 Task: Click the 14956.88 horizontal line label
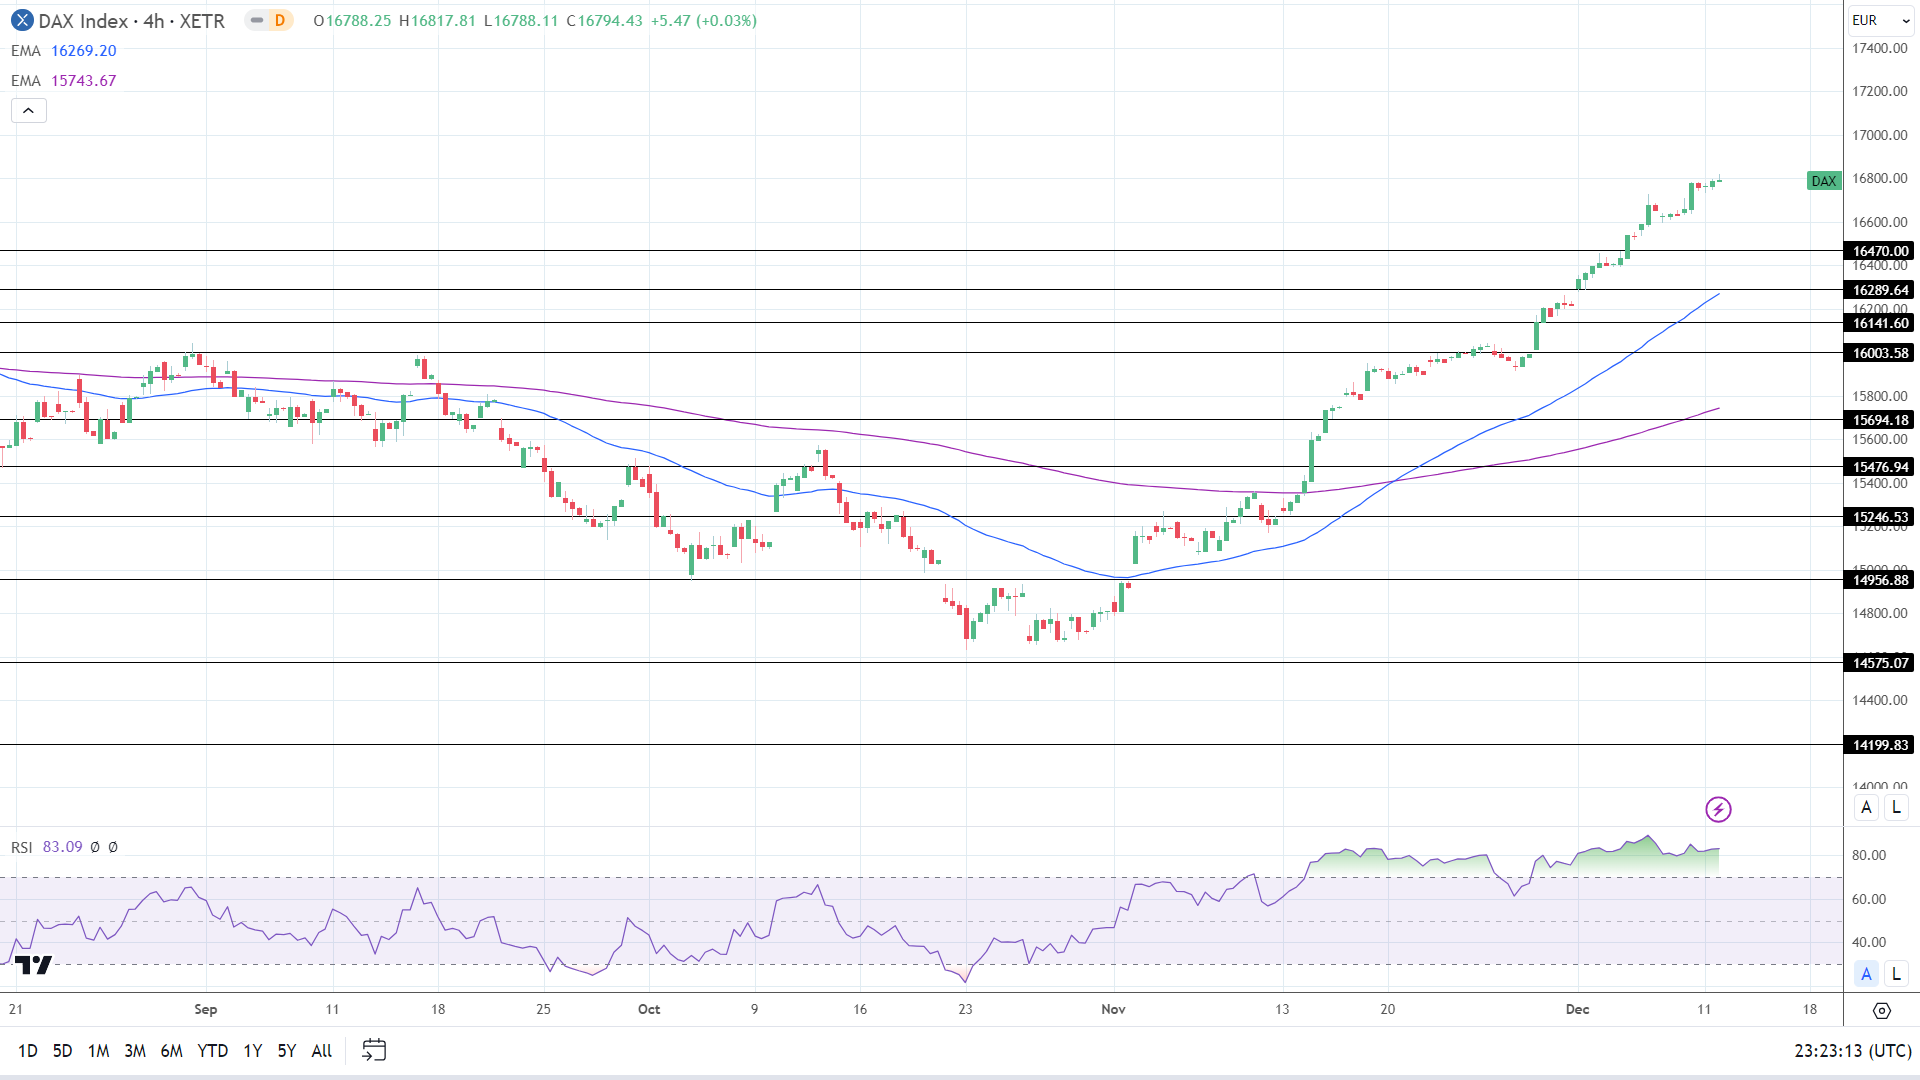pos(1880,580)
